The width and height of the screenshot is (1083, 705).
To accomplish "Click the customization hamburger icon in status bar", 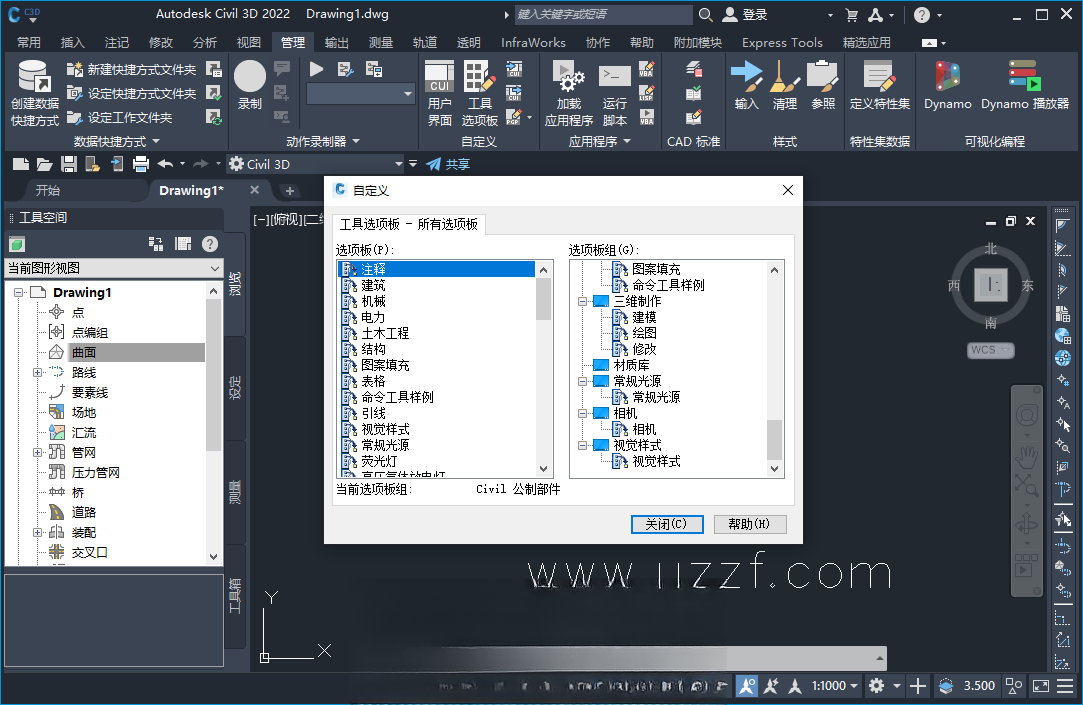I will point(1064,686).
